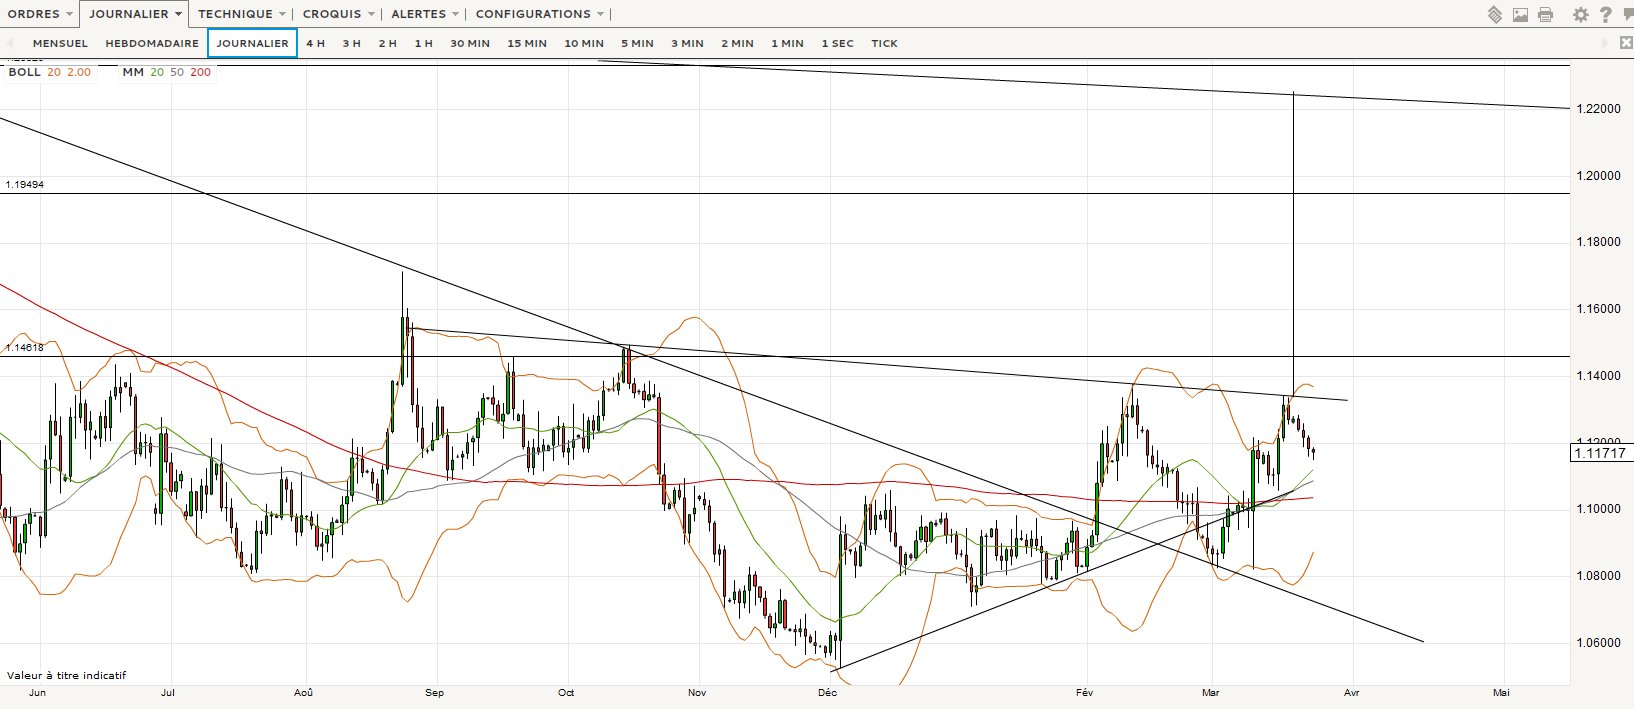
Task: Expand the CROQUIS drawing menu
Action: (339, 14)
